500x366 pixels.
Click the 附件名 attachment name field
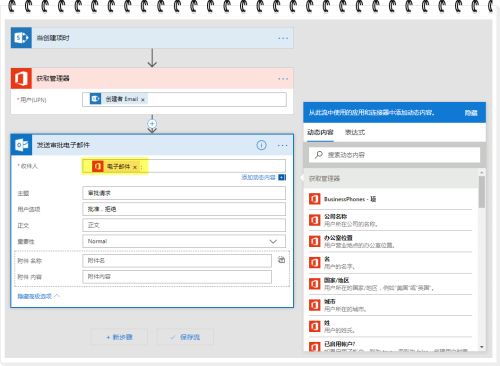177,261
